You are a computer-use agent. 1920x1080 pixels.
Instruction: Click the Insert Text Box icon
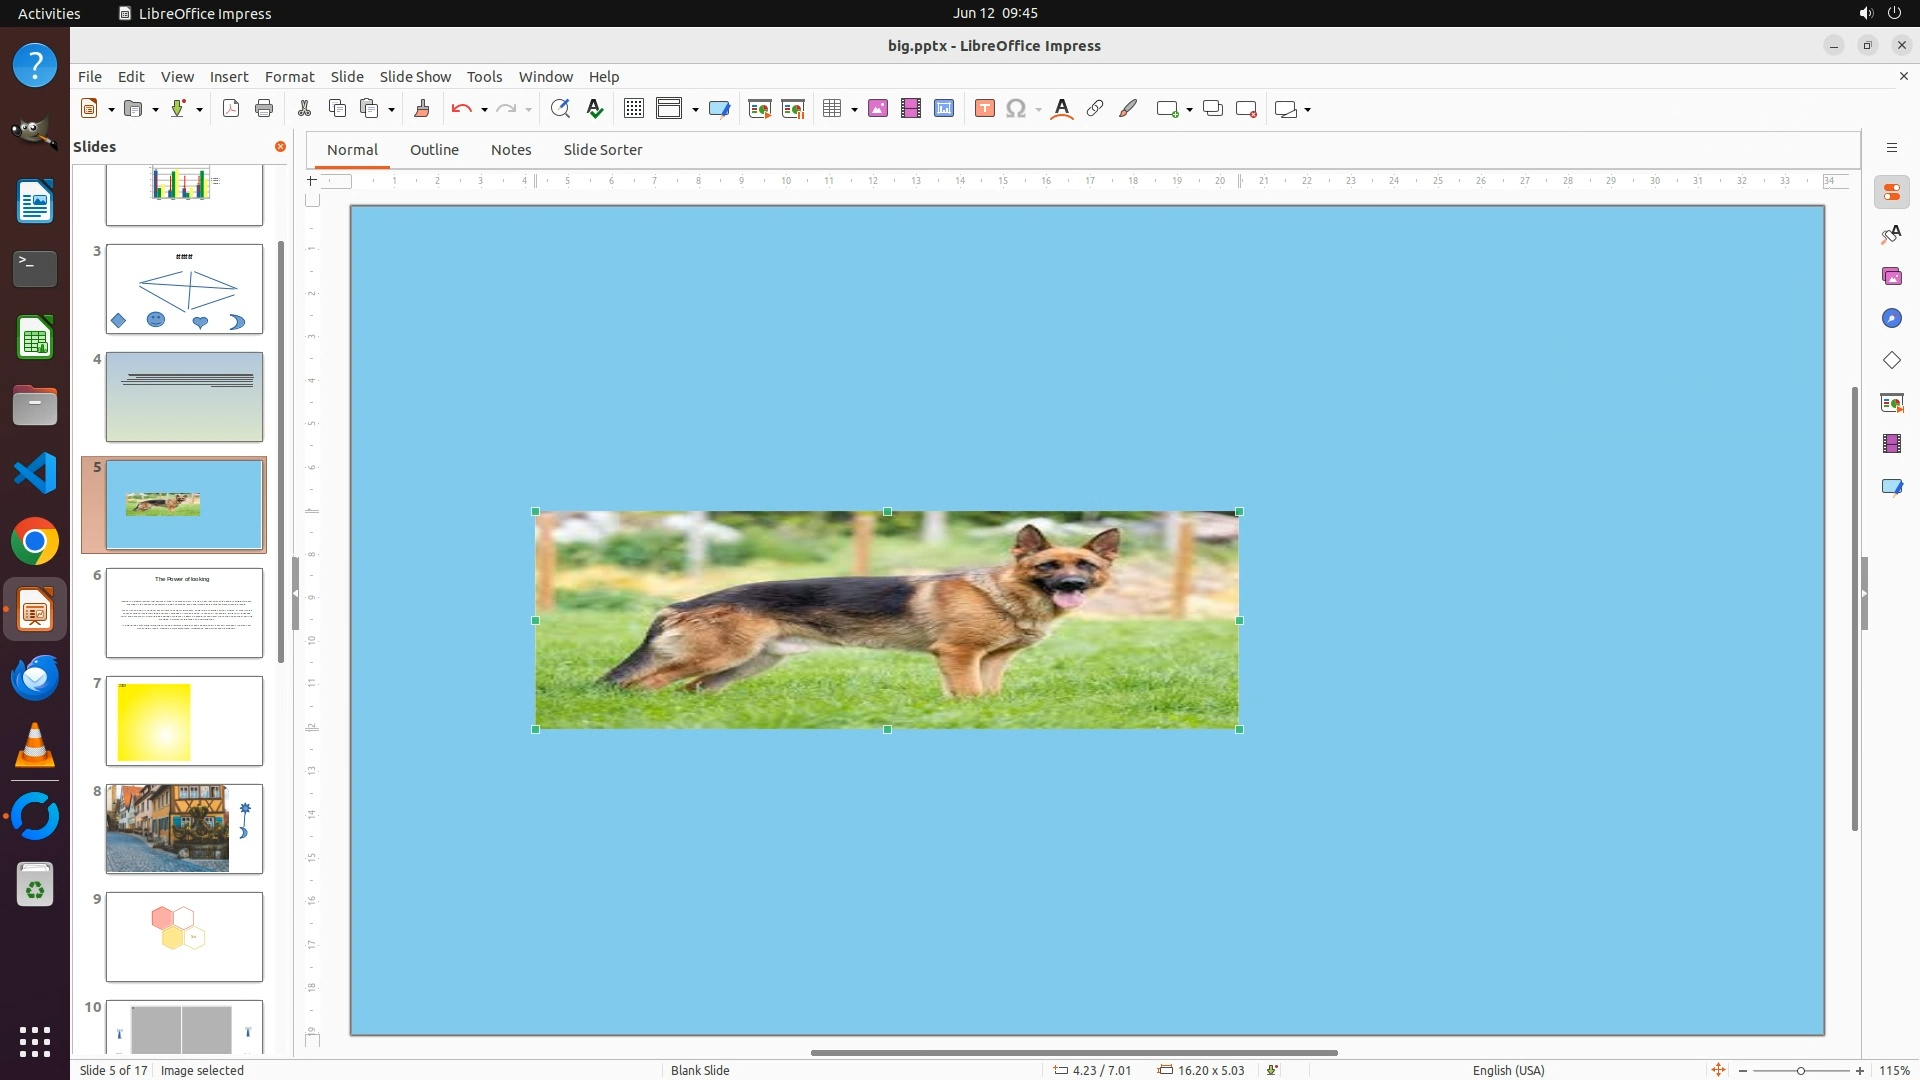coord(984,109)
